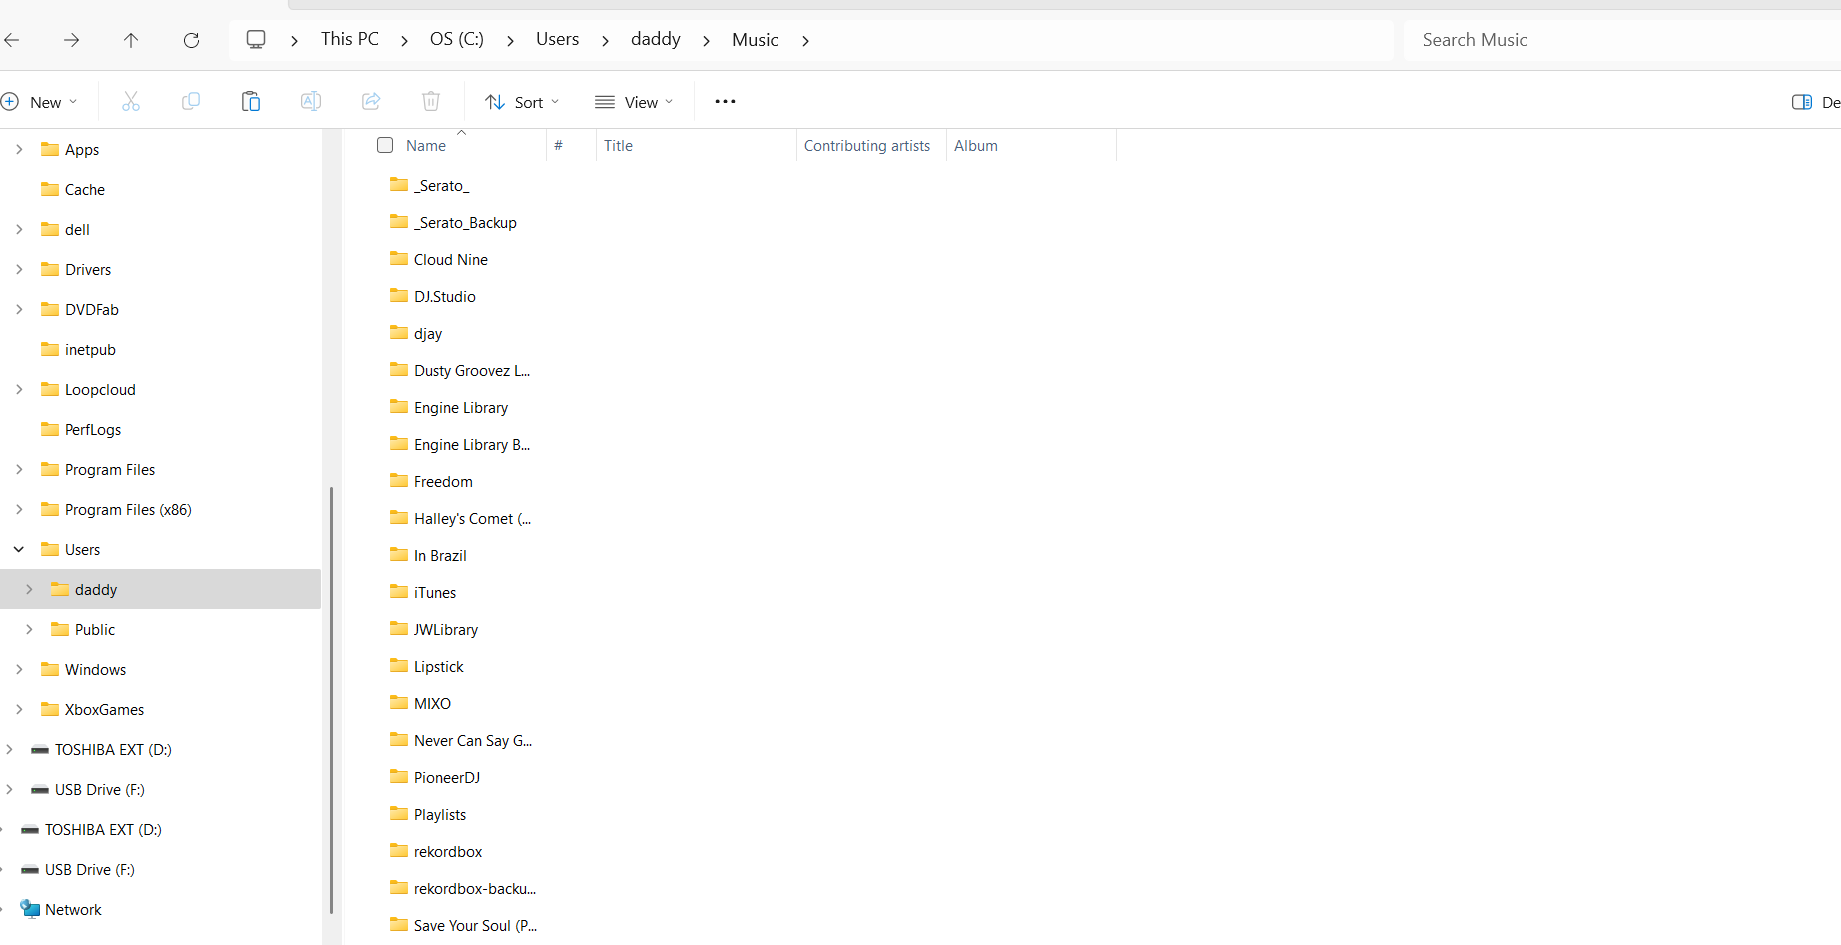This screenshot has width=1841, height=945.
Task: Click the Rename icon in toolbar
Action: click(311, 102)
